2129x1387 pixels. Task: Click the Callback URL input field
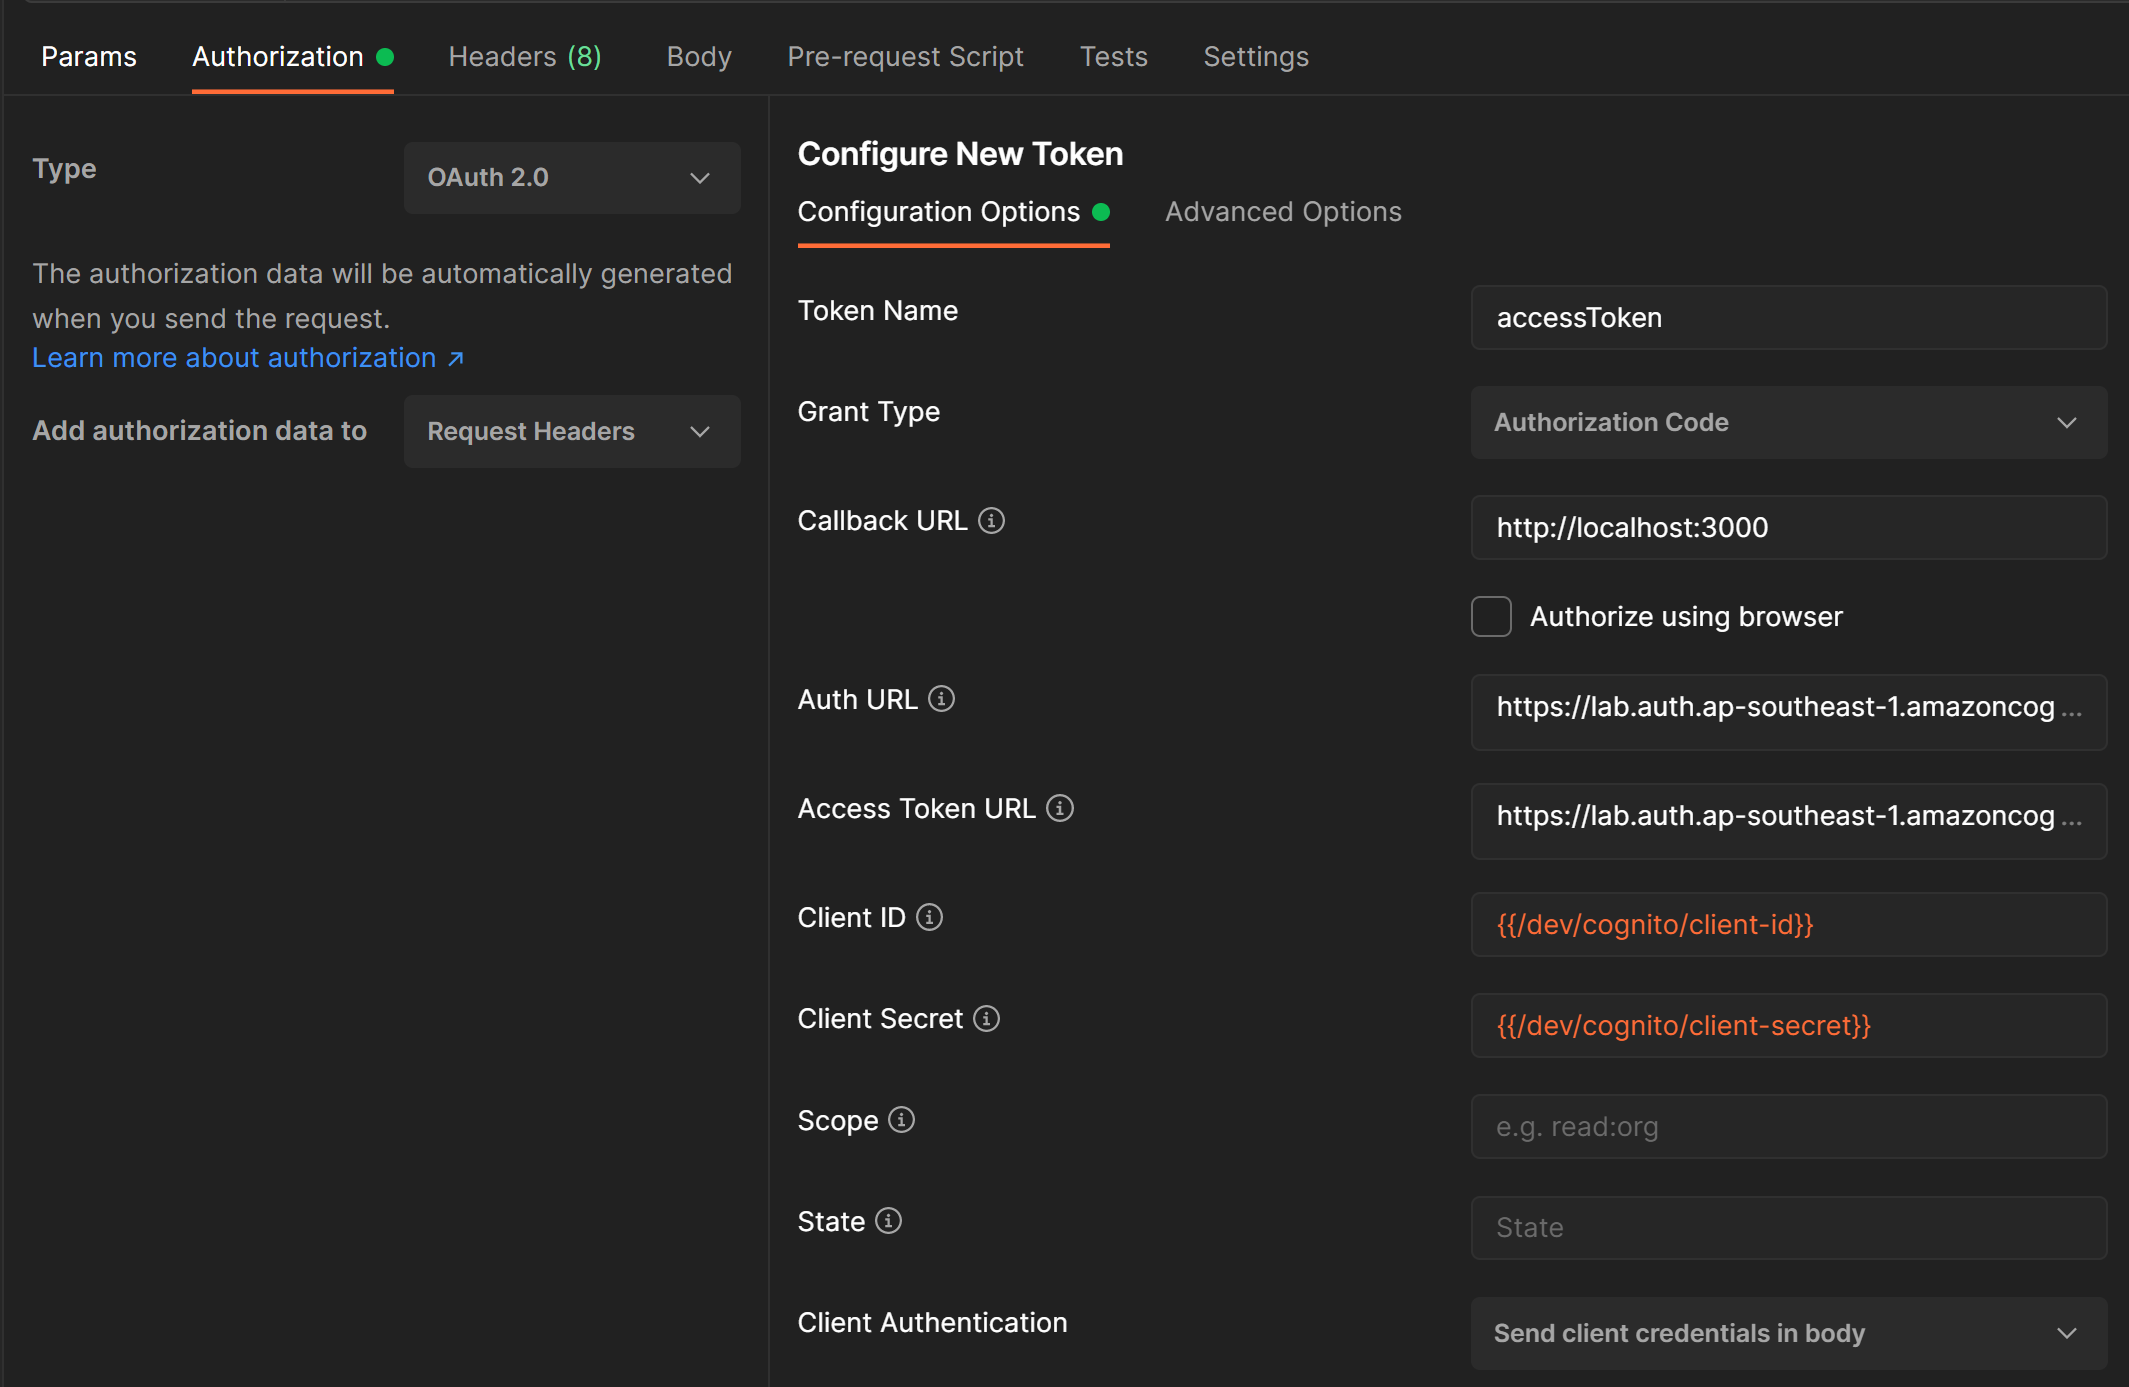click(1789, 528)
